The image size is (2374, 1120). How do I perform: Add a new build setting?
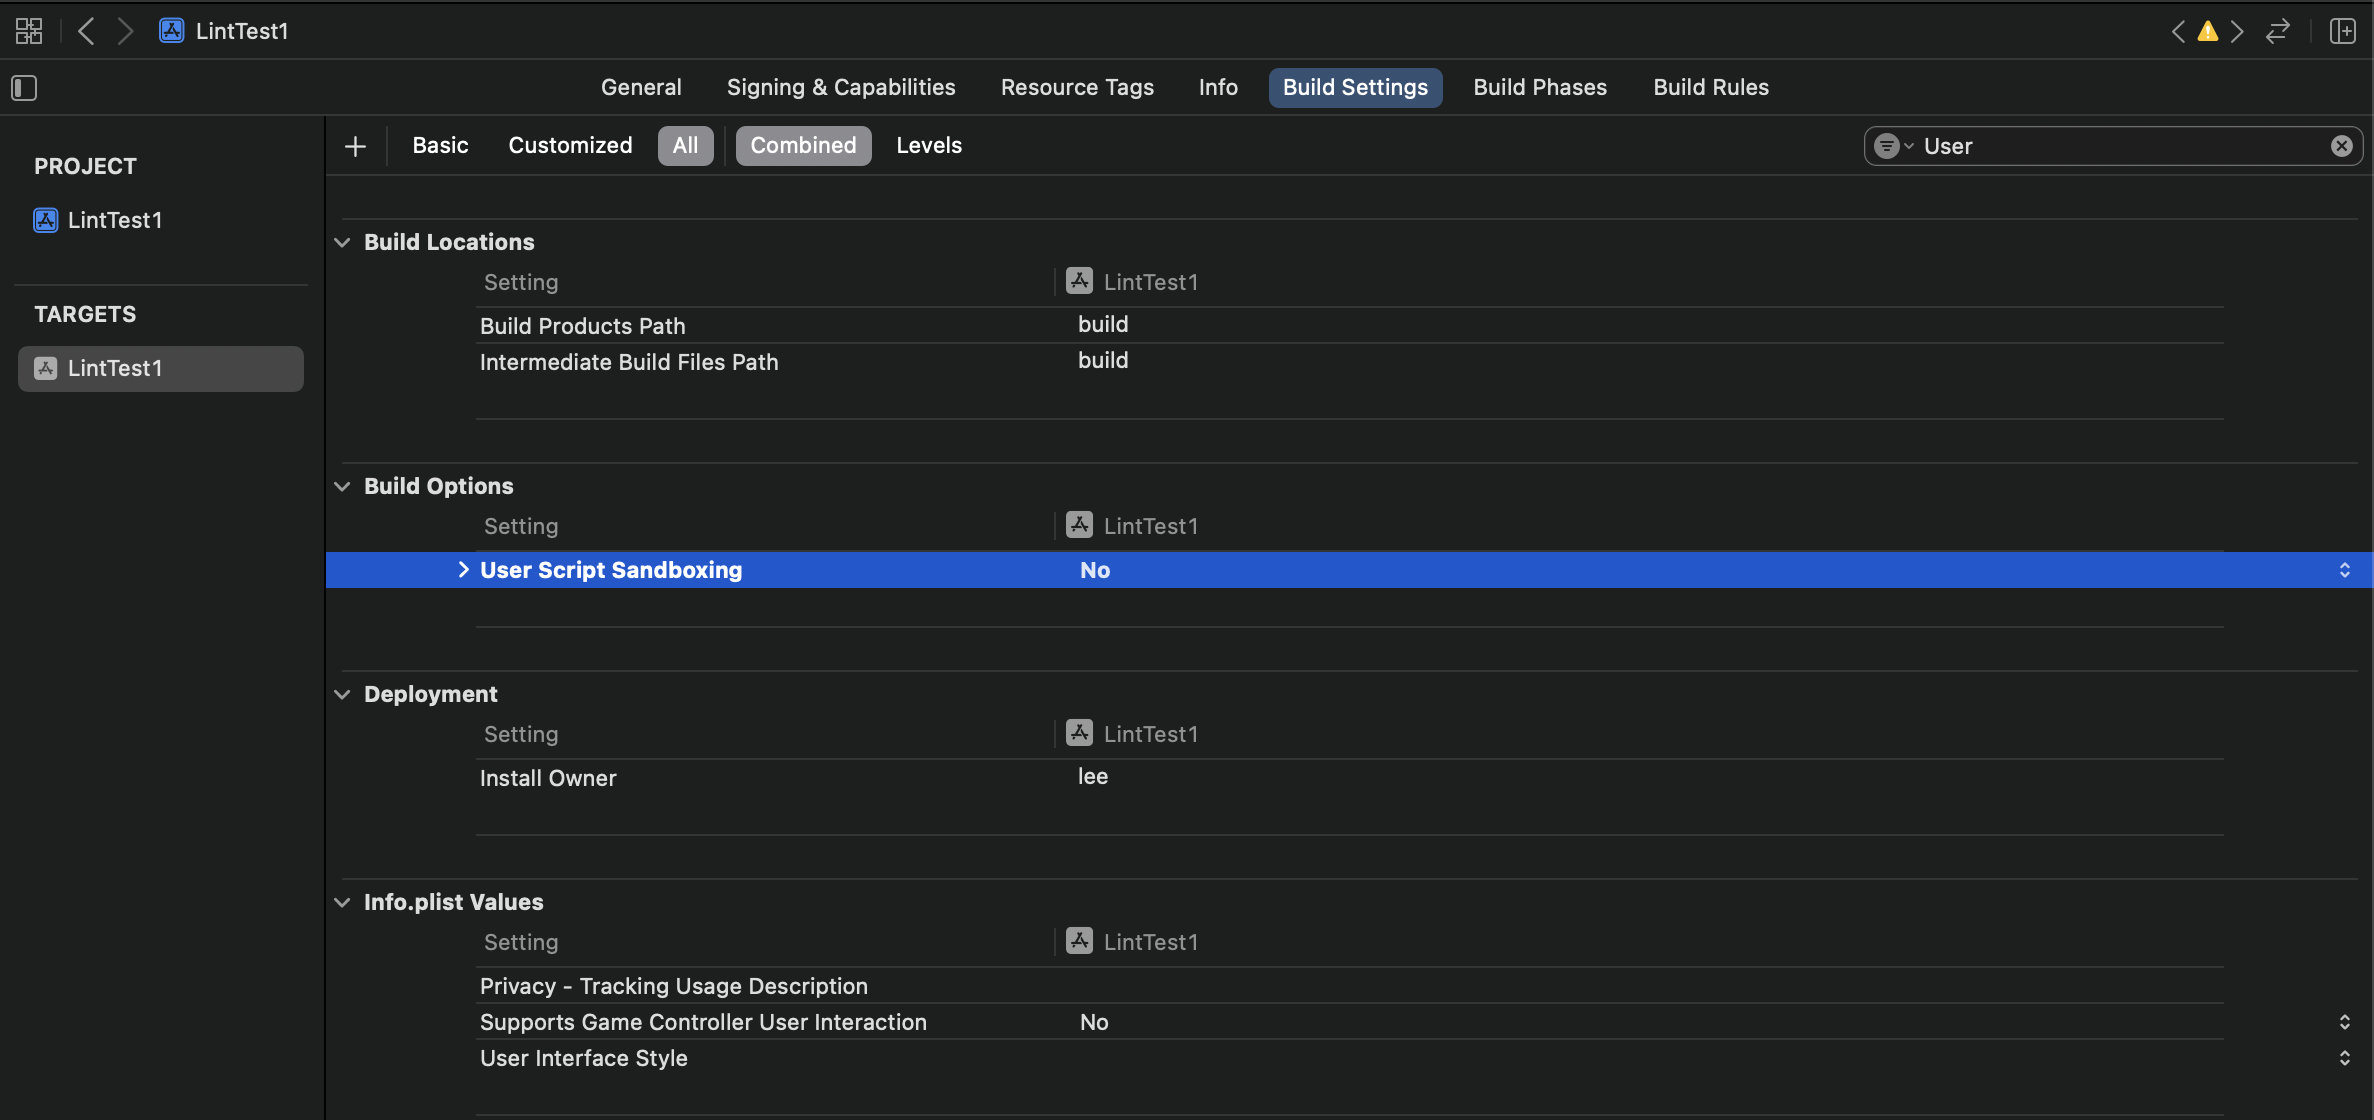355,146
